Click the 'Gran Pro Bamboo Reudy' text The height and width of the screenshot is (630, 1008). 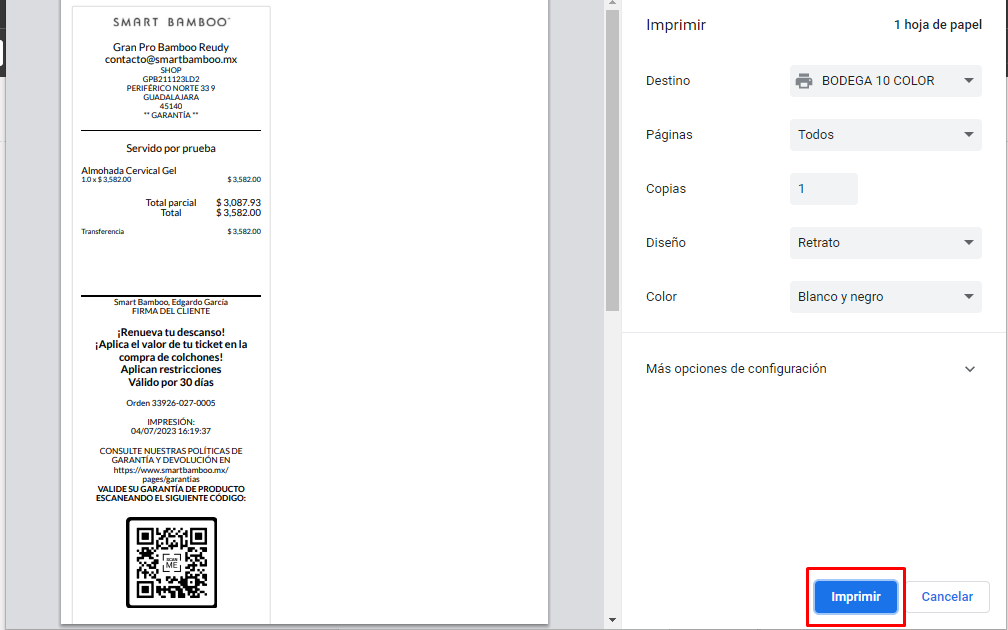pyautogui.click(x=171, y=47)
